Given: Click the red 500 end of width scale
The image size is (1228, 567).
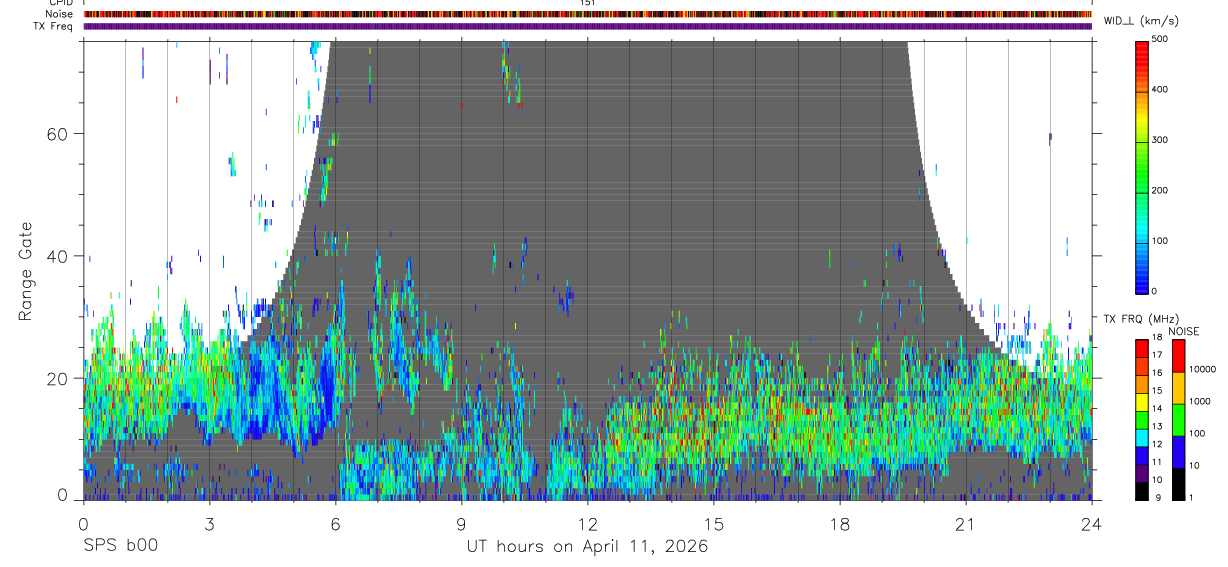Looking at the screenshot, I should point(1142,44).
